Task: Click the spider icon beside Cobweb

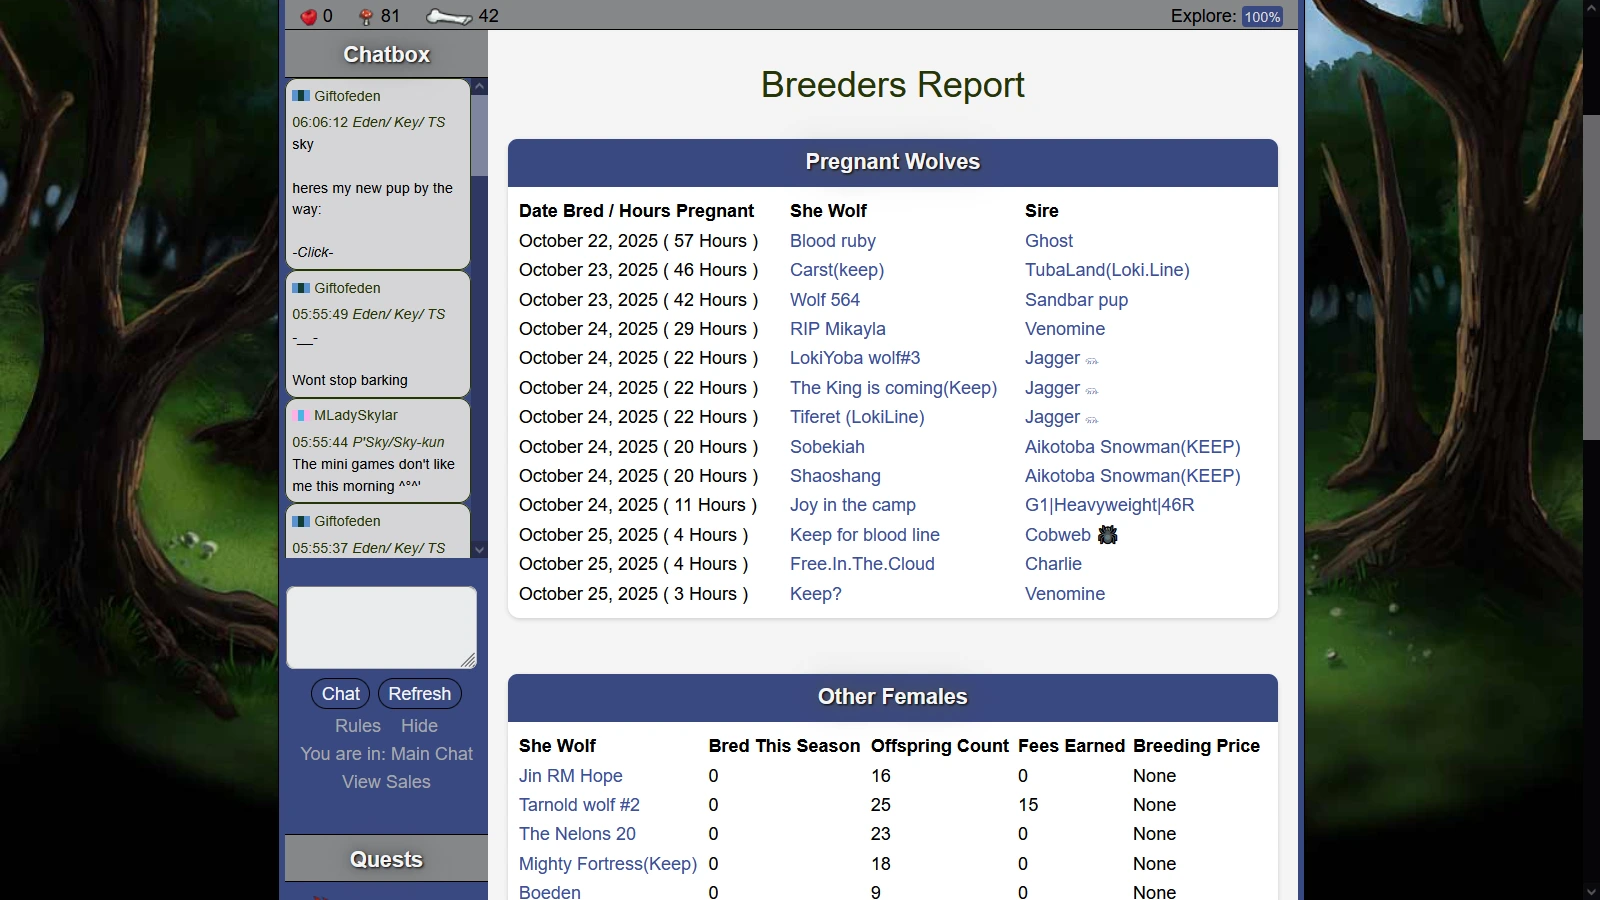Action: (1107, 535)
